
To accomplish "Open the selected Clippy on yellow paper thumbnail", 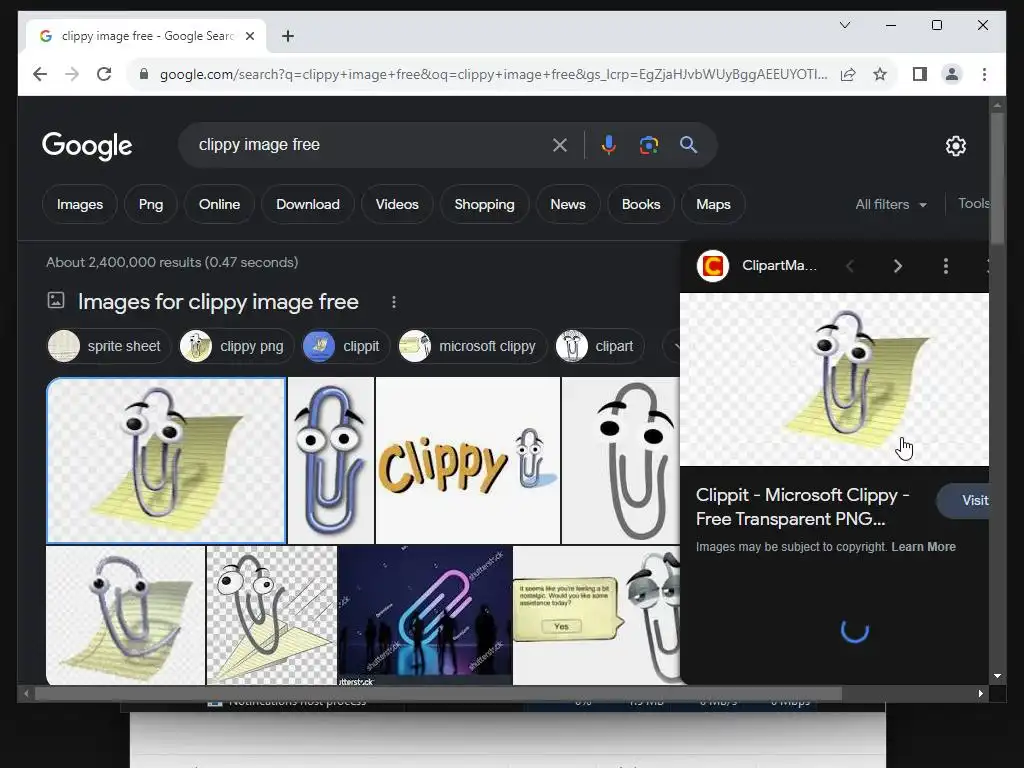I will [x=166, y=460].
